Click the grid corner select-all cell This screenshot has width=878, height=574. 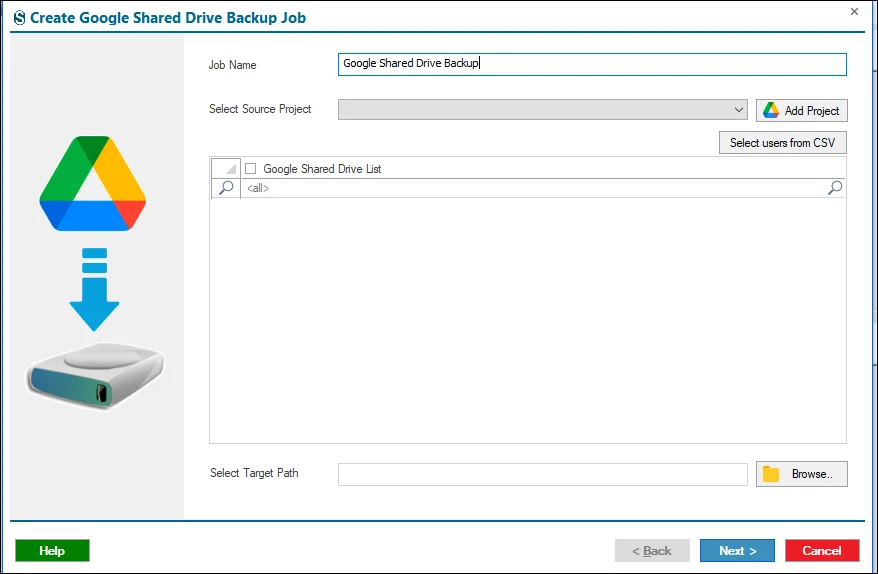coord(226,168)
